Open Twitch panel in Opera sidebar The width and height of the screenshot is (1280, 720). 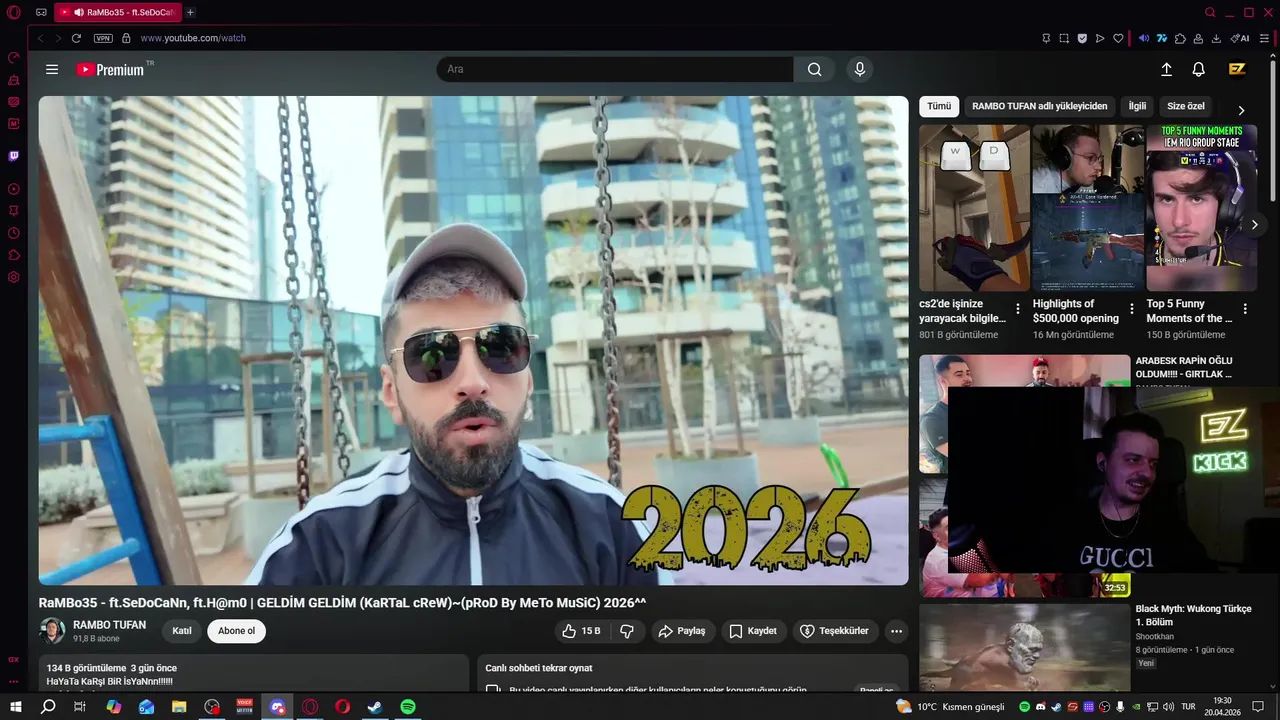(14, 156)
